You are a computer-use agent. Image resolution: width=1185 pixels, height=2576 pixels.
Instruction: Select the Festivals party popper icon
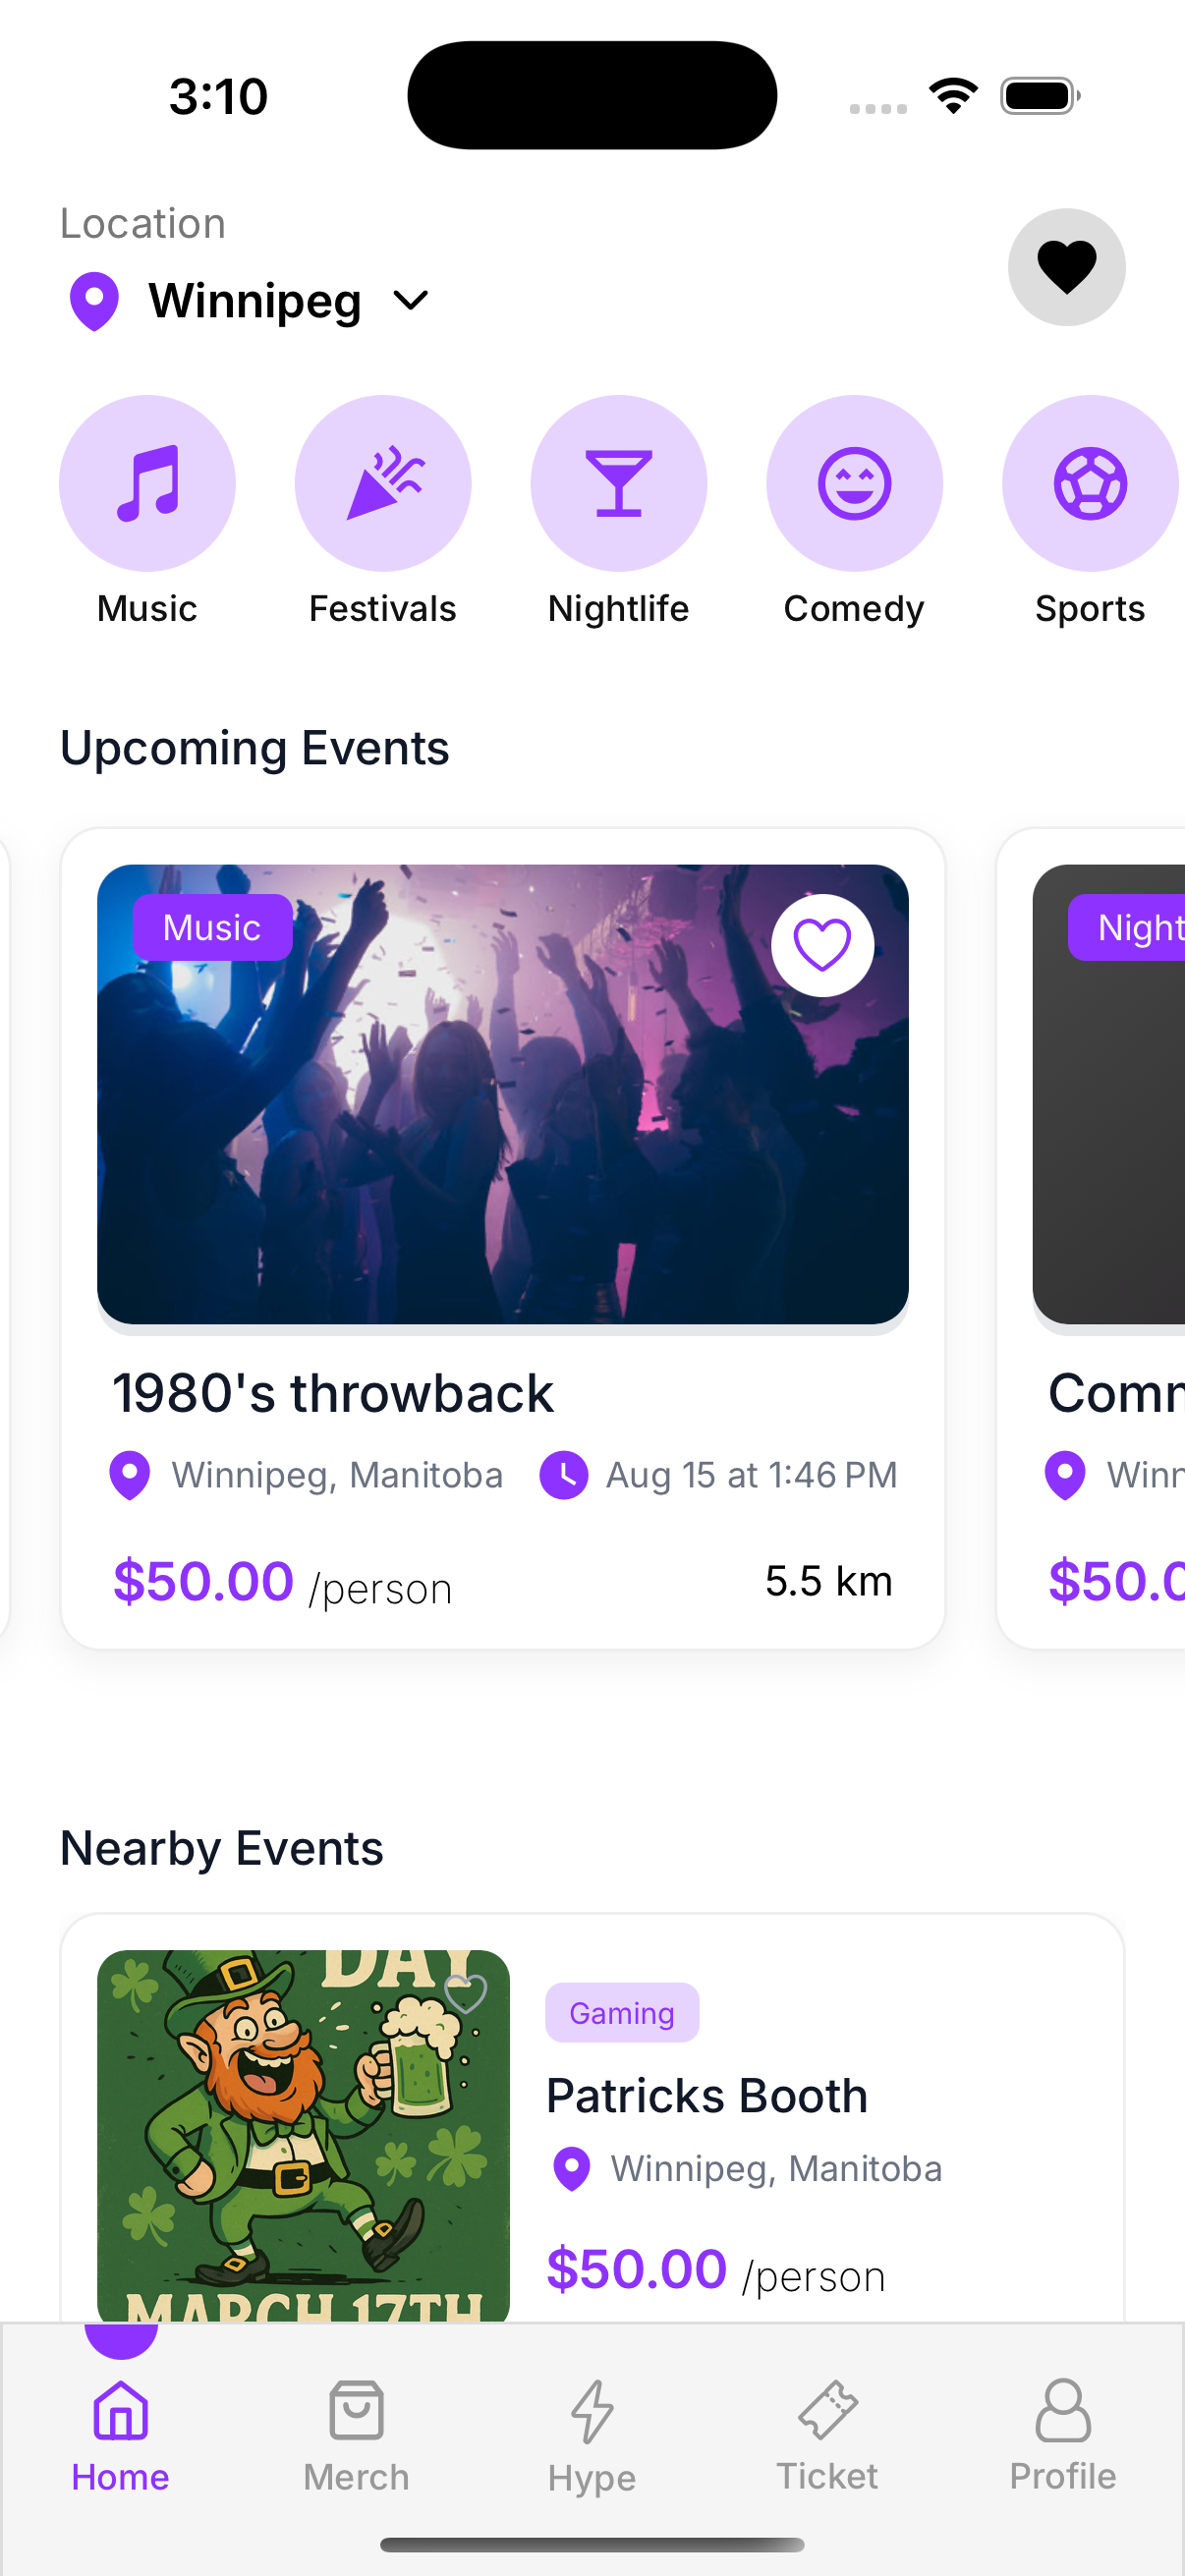coord(383,483)
